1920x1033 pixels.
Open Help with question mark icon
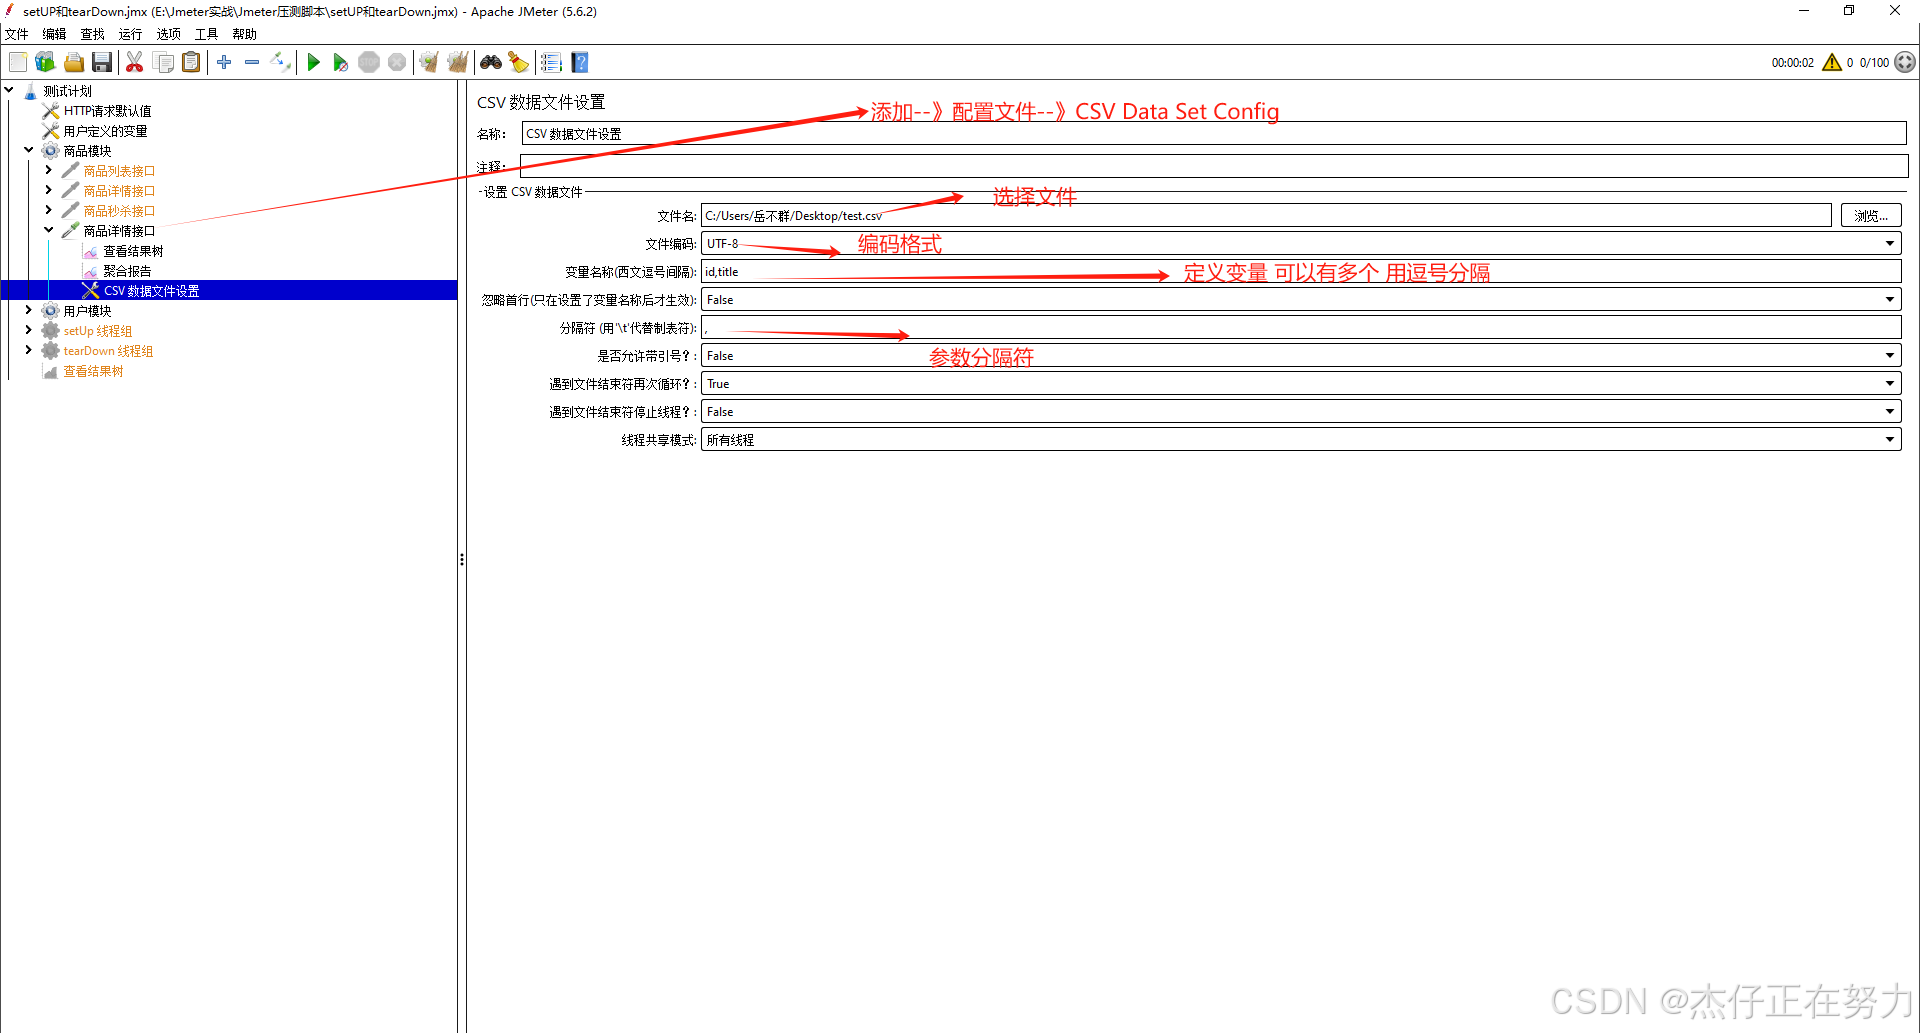pos(580,62)
